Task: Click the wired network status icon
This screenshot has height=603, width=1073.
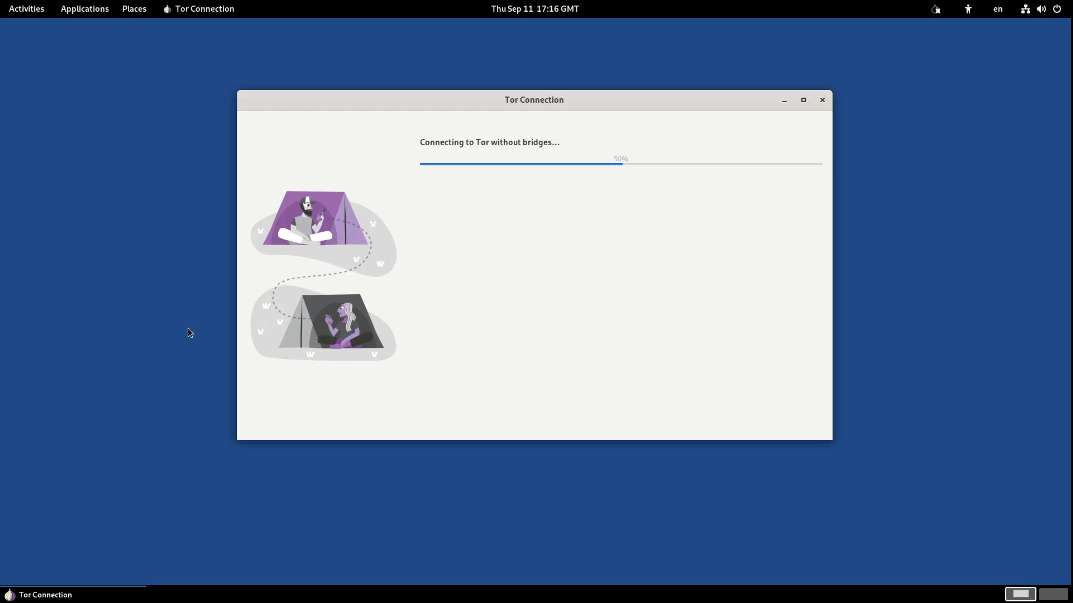Action: 1025,9
